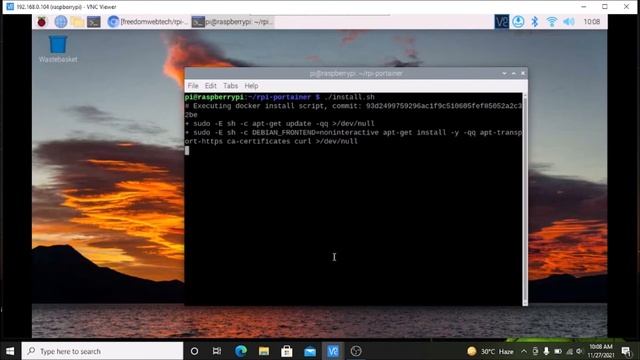Open the updates download tray icon

(518, 22)
